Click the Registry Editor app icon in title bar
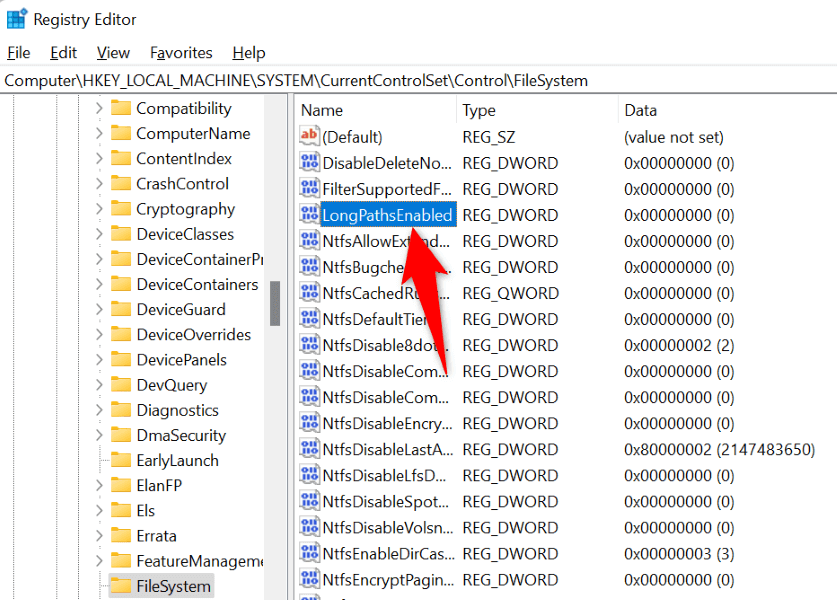Screen dimensions: 837x600 click(x=16, y=19)
